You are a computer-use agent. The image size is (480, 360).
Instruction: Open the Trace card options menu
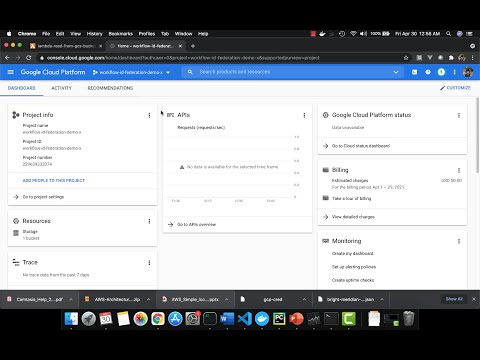click(x=149, y=263)
